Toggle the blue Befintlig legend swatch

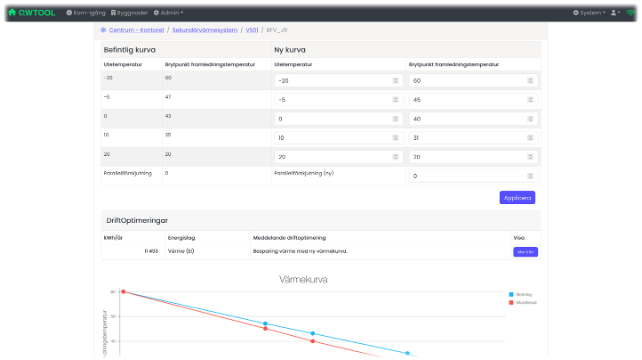coord(511,294)
